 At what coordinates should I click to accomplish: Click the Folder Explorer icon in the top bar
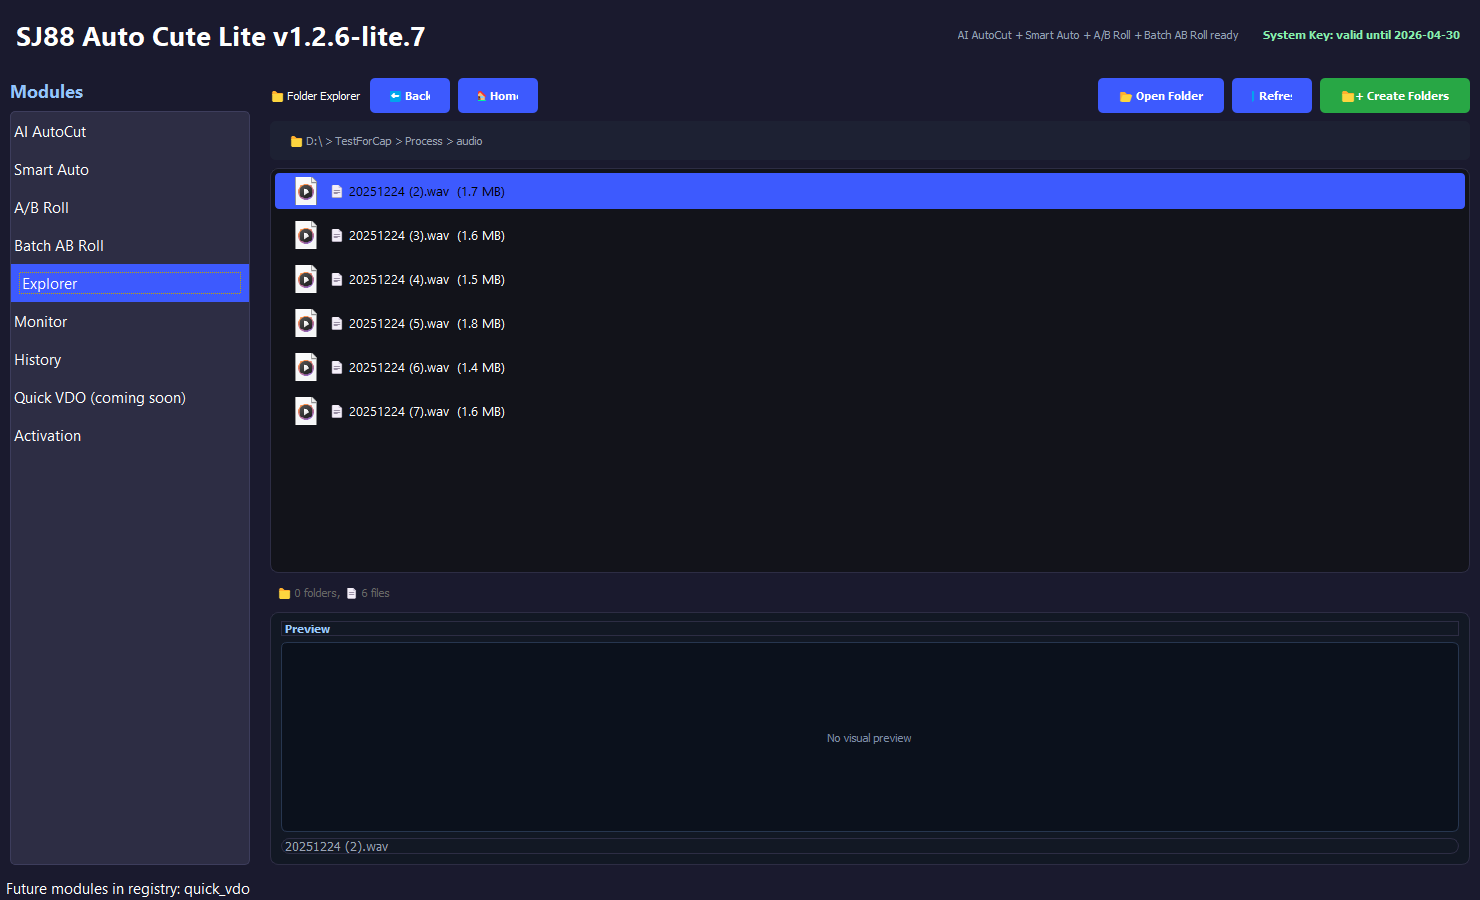click(276, 95)
